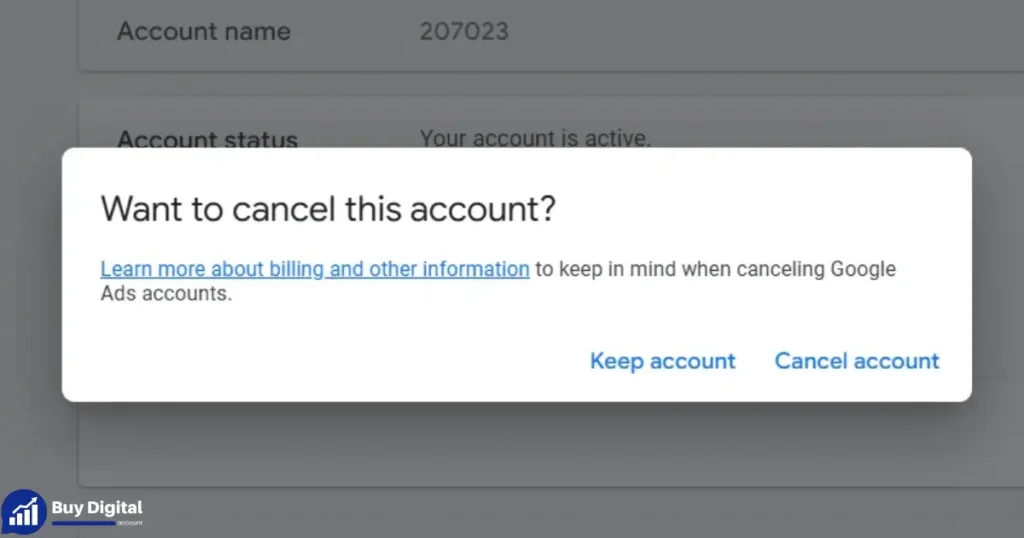This screenshot has width=1024, height=538.
Task: Click the word 'Learn' starting the blue link
Action: point(126,269)
